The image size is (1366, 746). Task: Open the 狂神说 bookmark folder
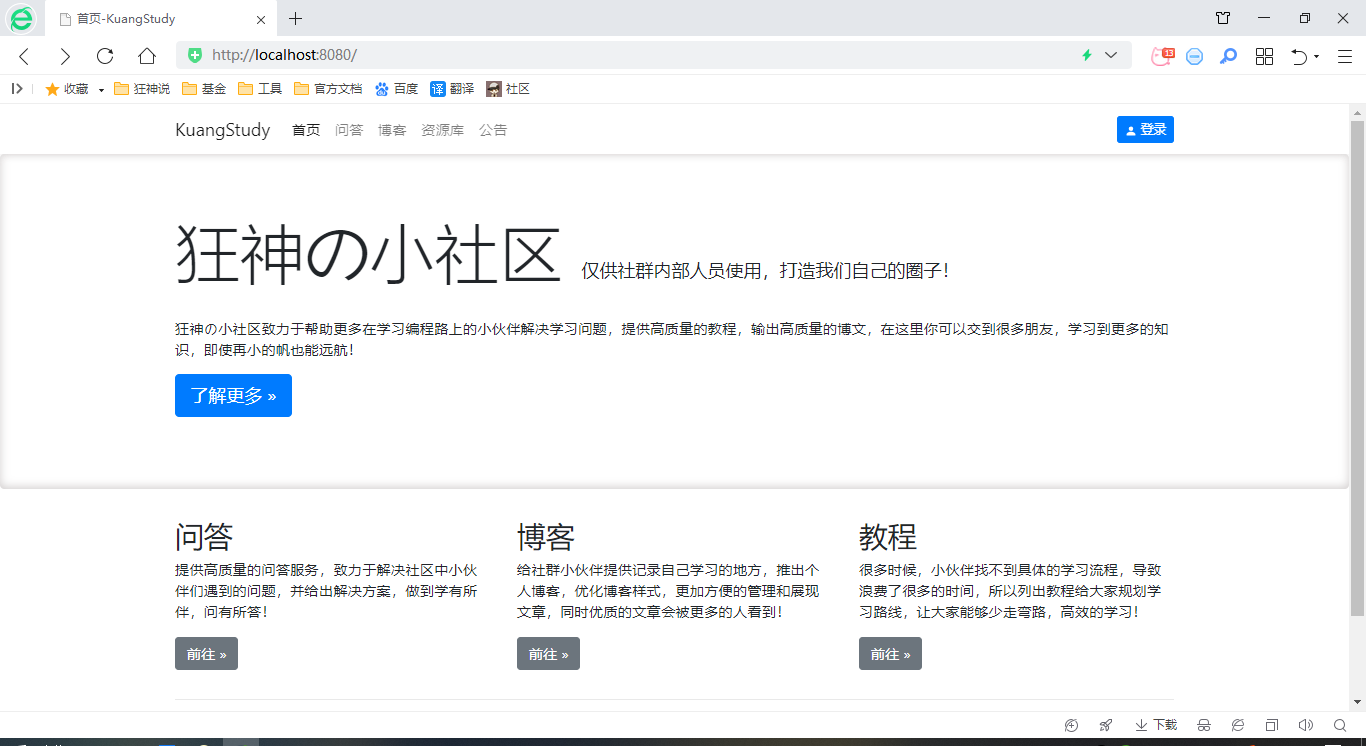[x=142, y=89]
